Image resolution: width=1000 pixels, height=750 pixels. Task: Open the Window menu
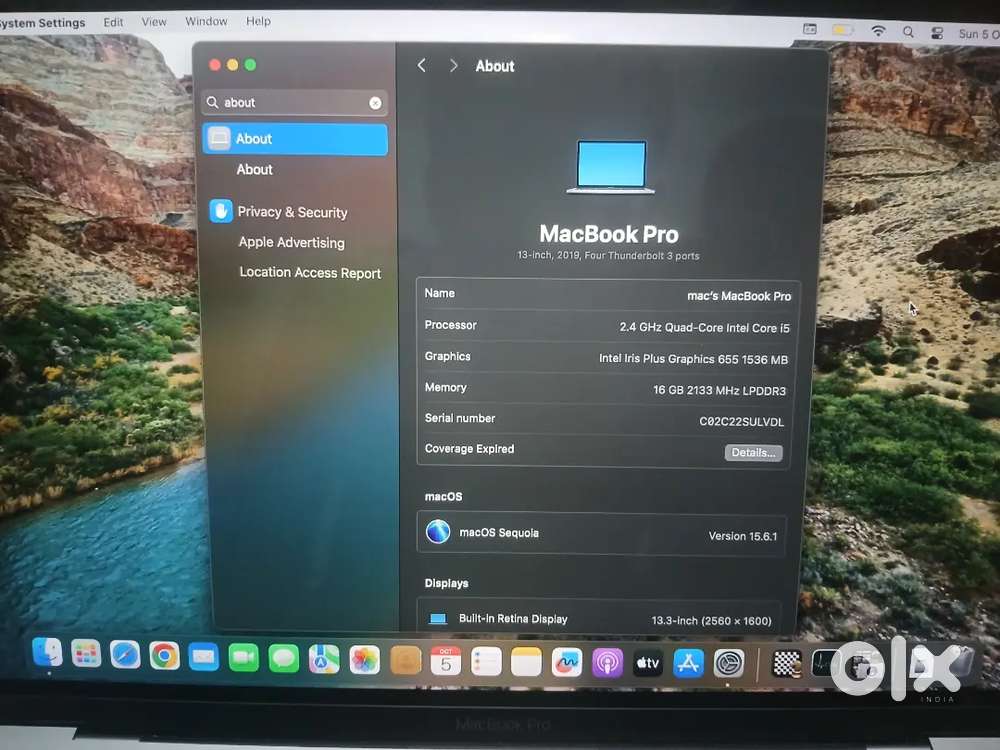click(x=206, y=21)
